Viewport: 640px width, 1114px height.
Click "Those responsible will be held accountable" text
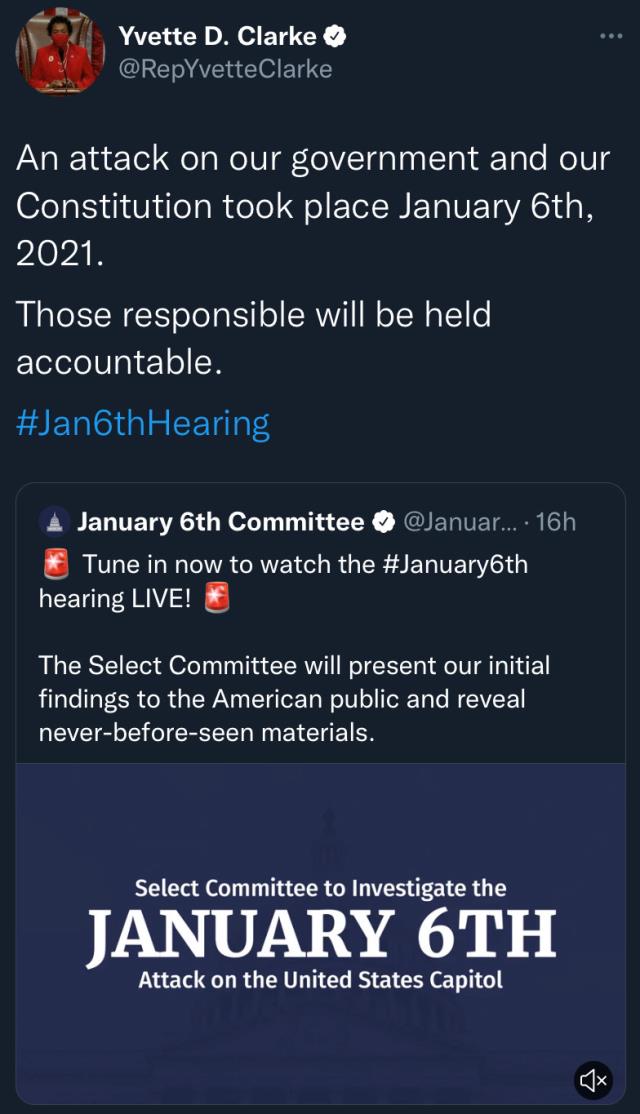(253, 338)
